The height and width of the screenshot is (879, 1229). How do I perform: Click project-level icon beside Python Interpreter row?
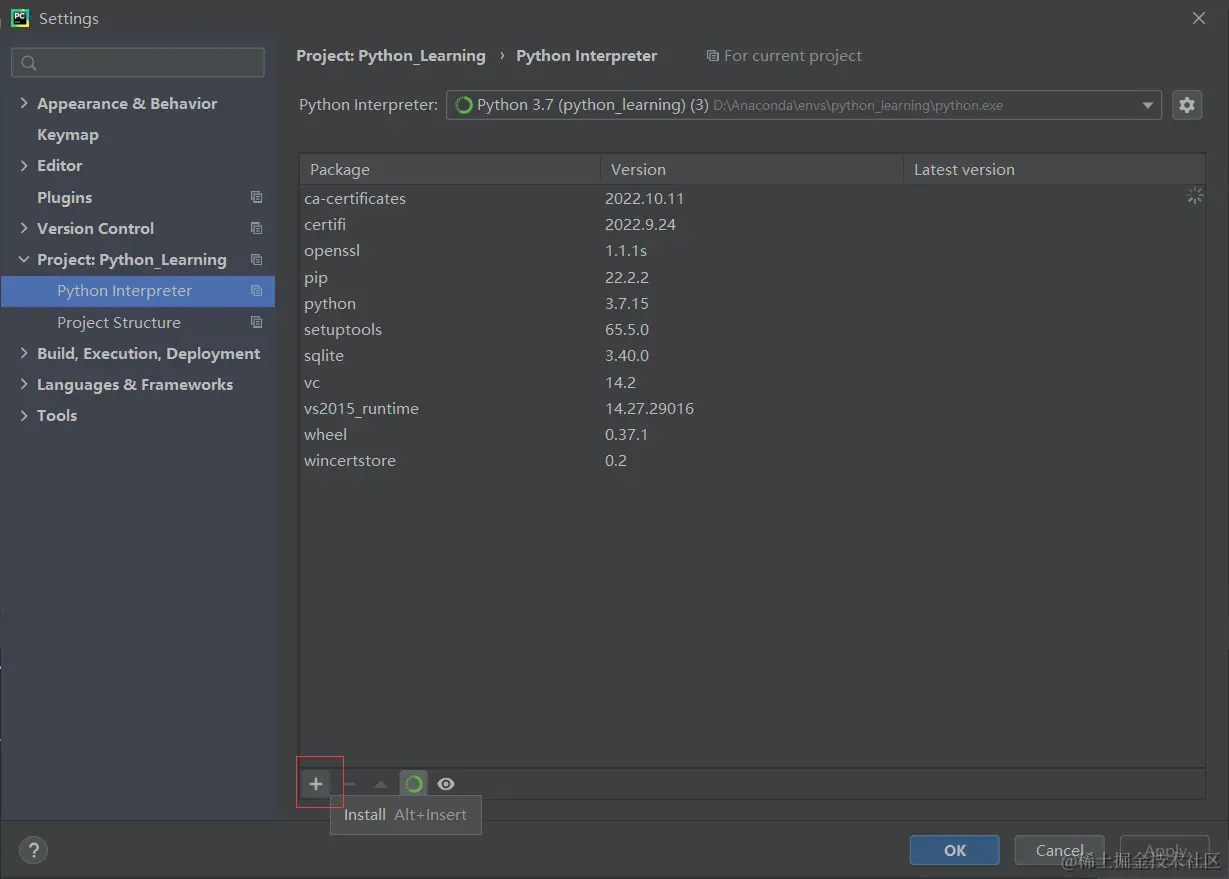[257, 291]
